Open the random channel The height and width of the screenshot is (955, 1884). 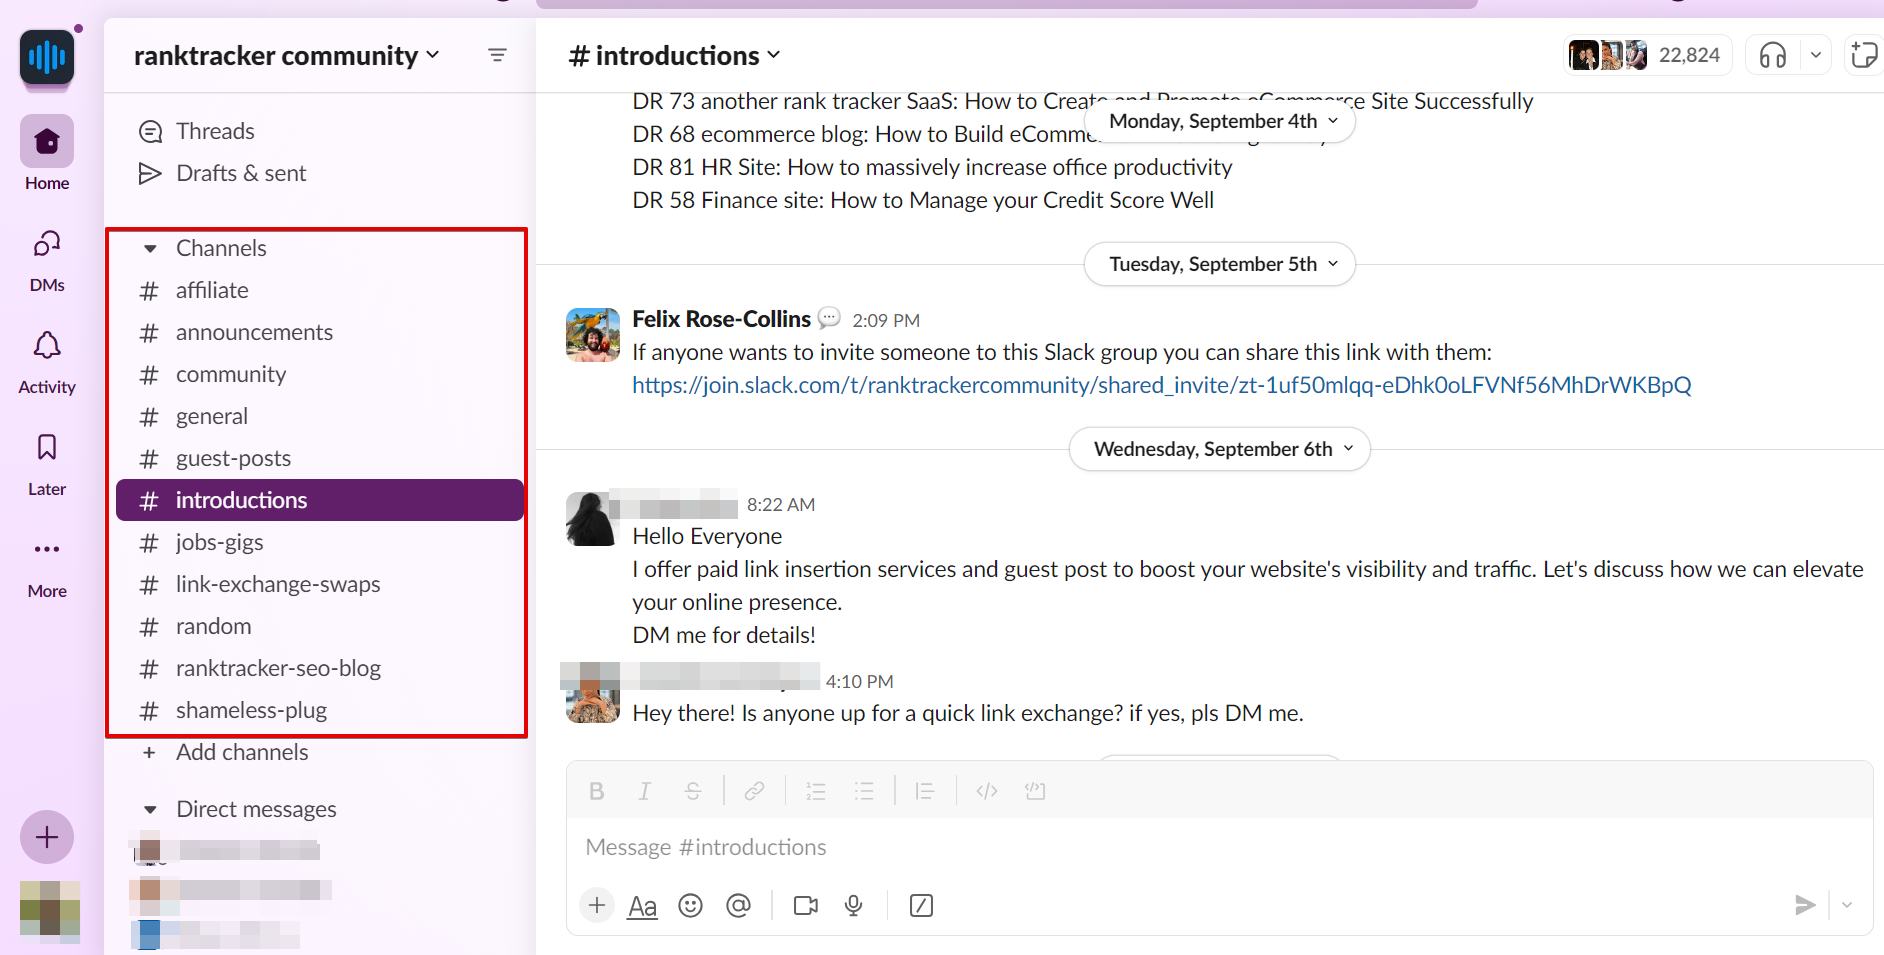coord(320,626)
